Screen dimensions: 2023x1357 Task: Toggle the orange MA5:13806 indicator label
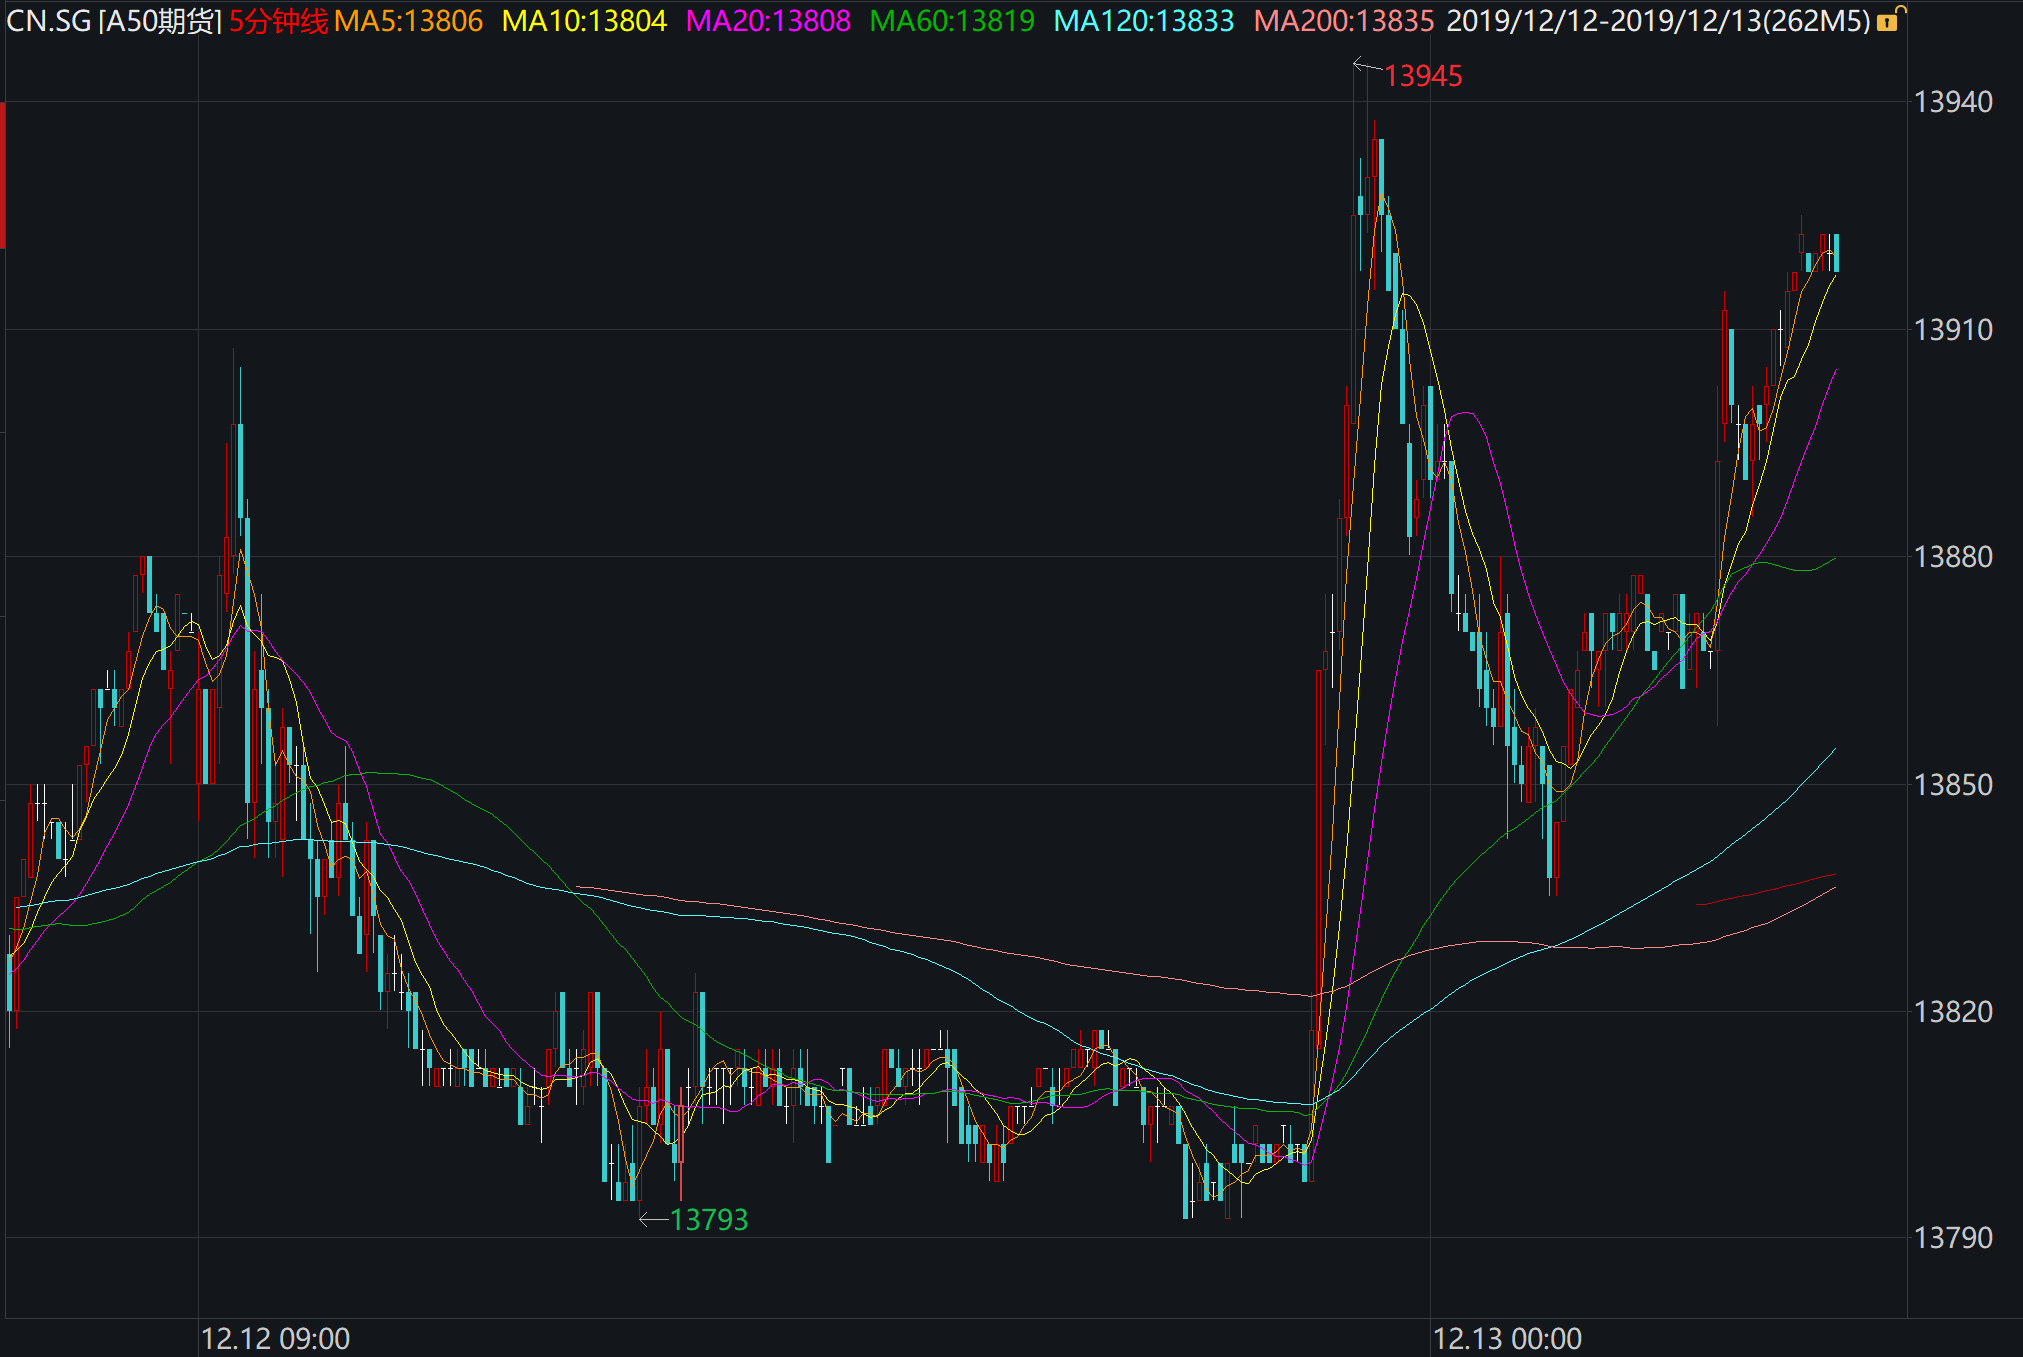pyautogui.click(x=408, y=21)
